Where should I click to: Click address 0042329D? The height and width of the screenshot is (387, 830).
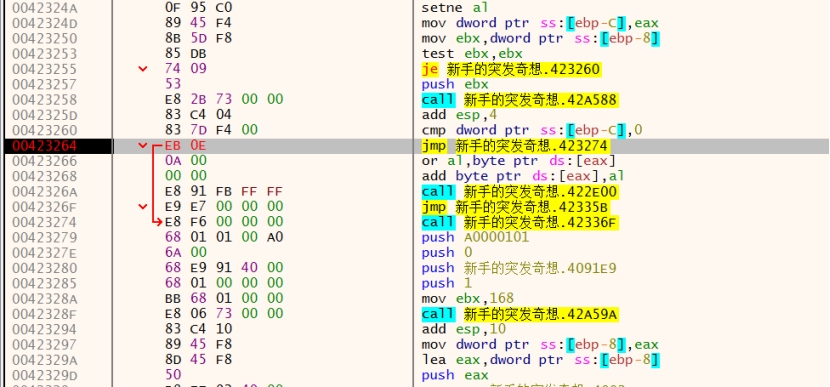coord(44,375)
